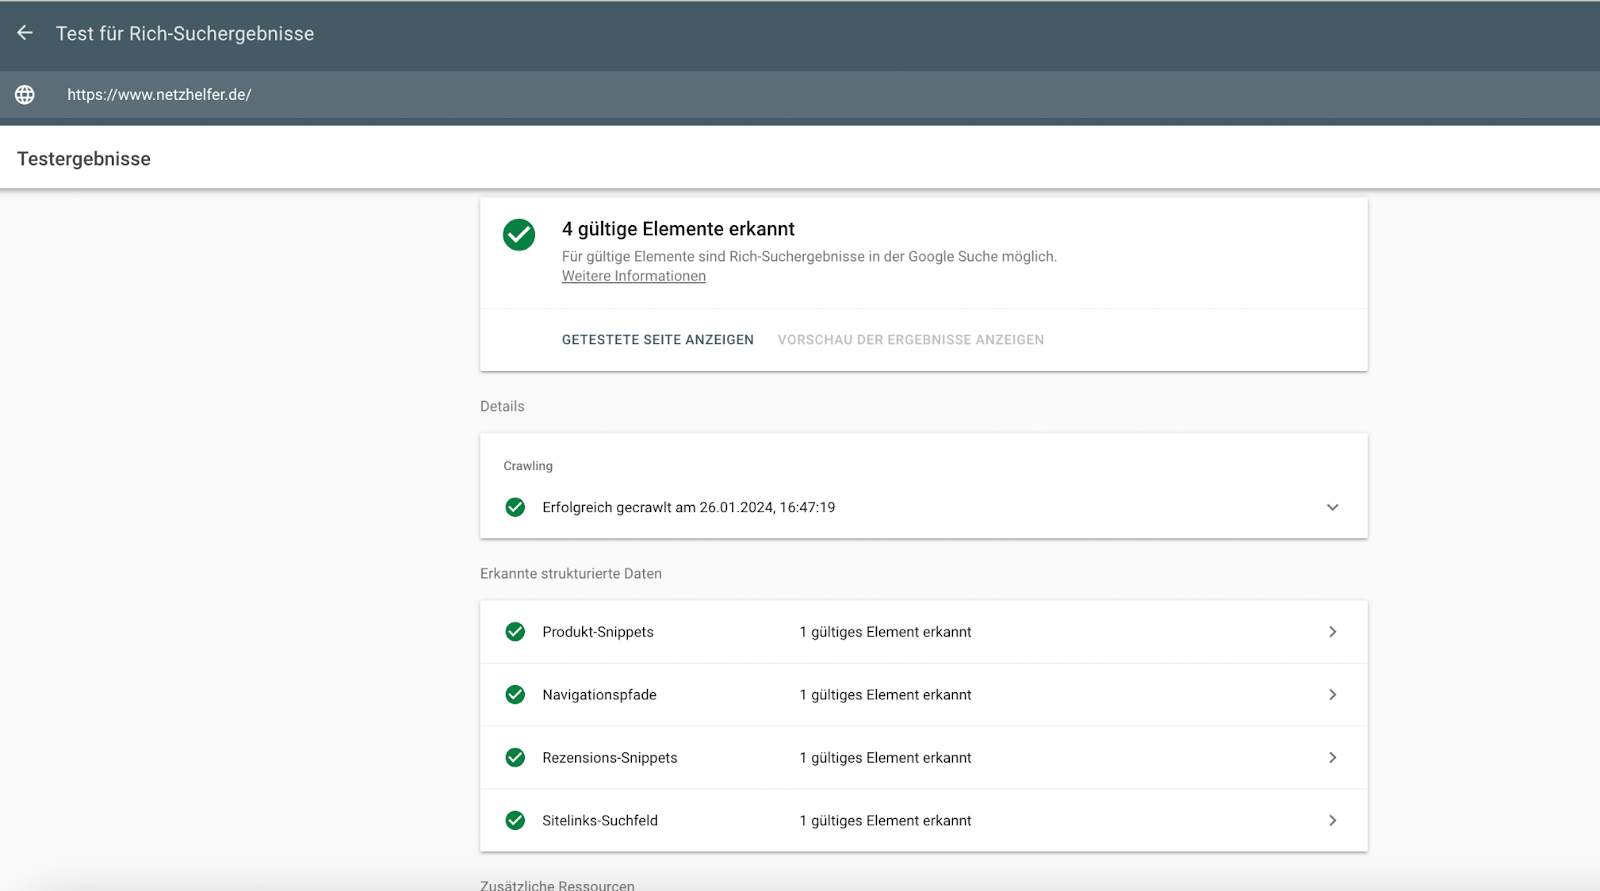Click '1 gültiges Element erkannt' in the Produkt-Snippets row
The image size is (1600, 891).
(885, 632)
